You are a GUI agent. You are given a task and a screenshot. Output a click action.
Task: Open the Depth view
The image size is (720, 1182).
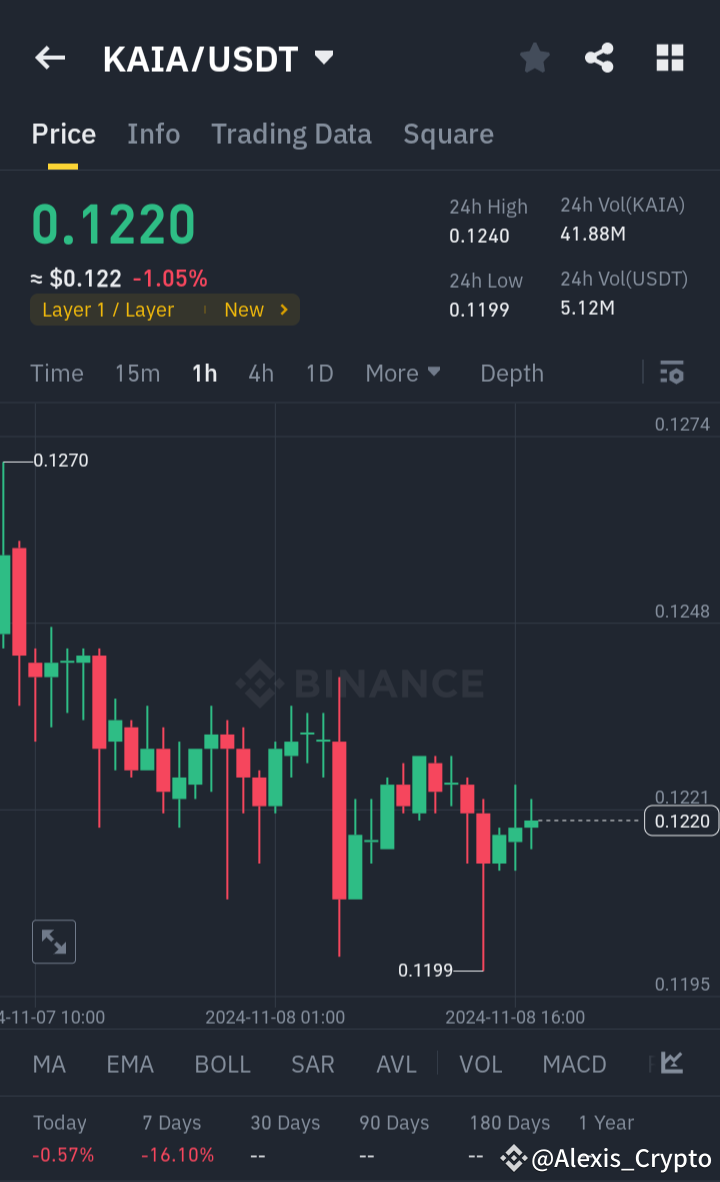pyautogui.click(x=511, y=372)
